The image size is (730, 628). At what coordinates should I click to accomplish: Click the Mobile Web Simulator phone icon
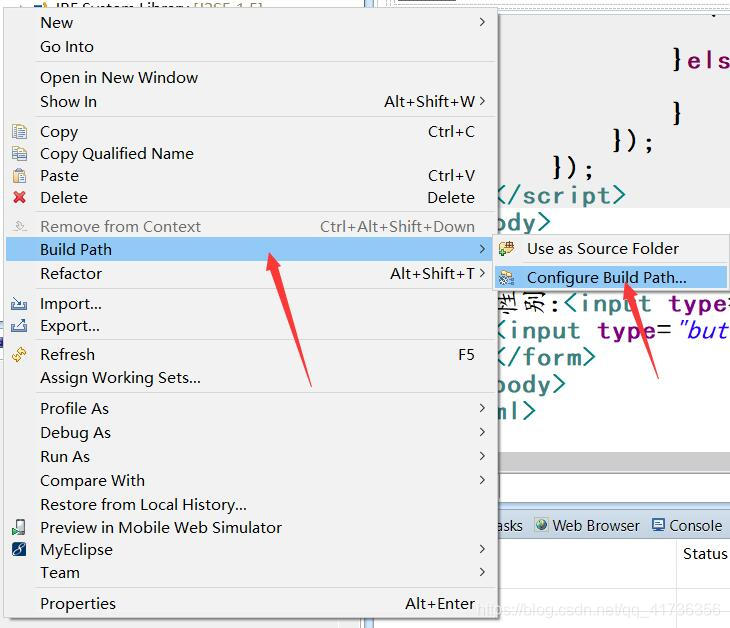click(x=19, y=527)
